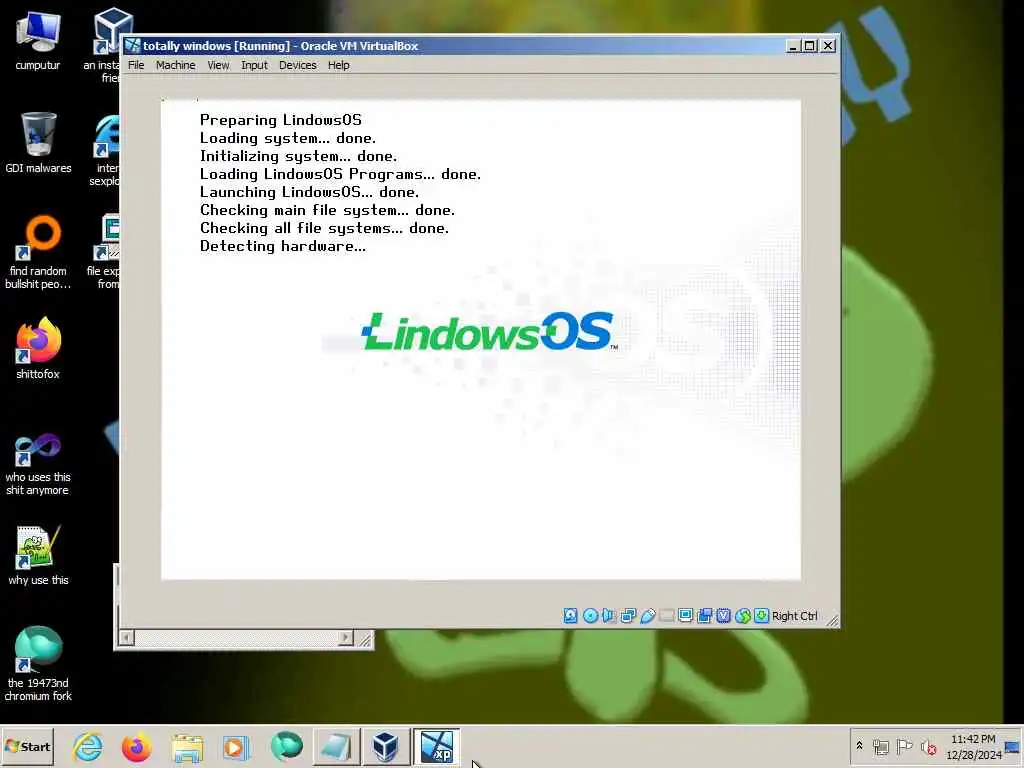Expand the hidden tray icons chevron
Screen dimensions: 1024x768
tap(859, 746)
